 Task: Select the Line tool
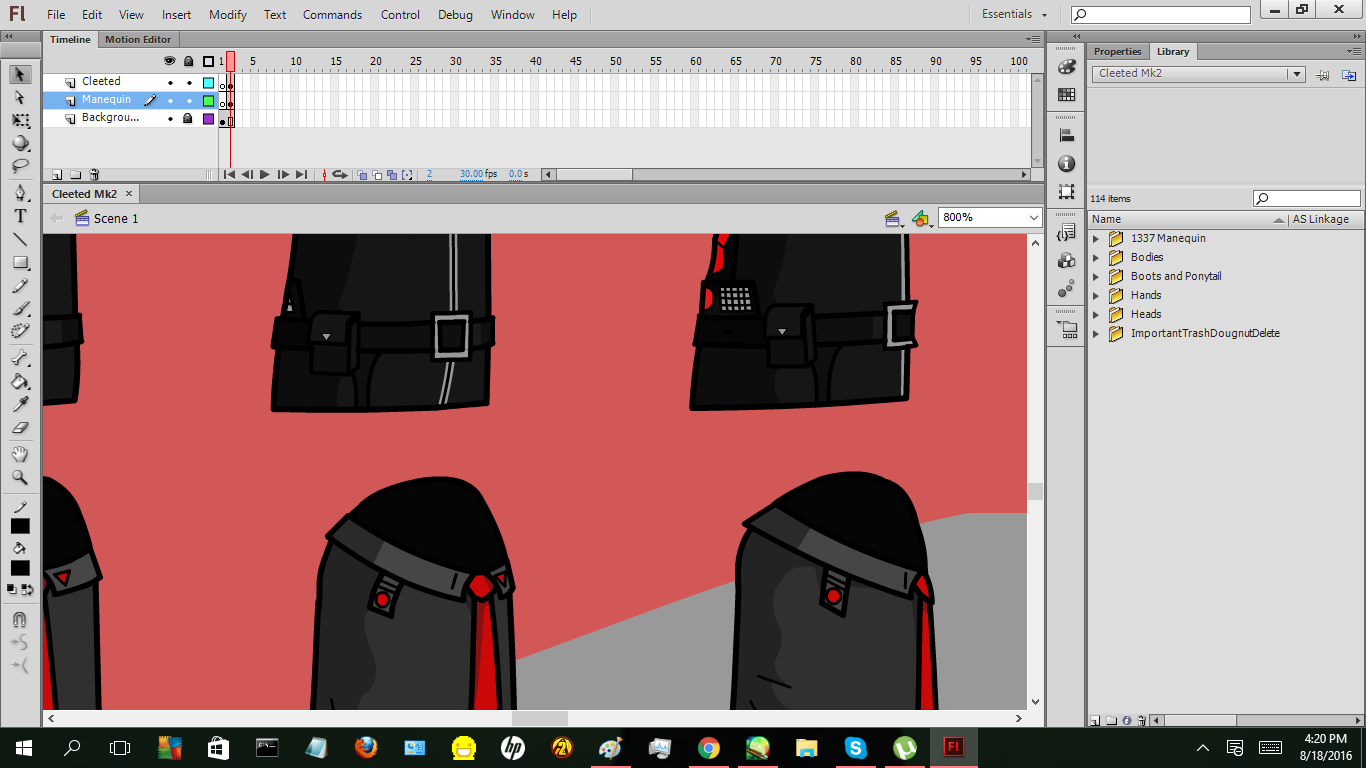pos(20,239)
